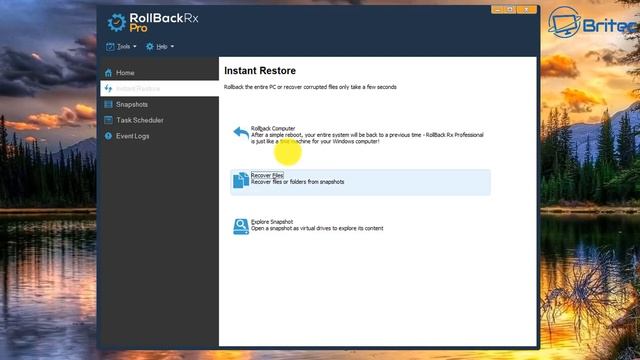
Task: Open Event Logs sidebar page
Action: pos(159,136)
